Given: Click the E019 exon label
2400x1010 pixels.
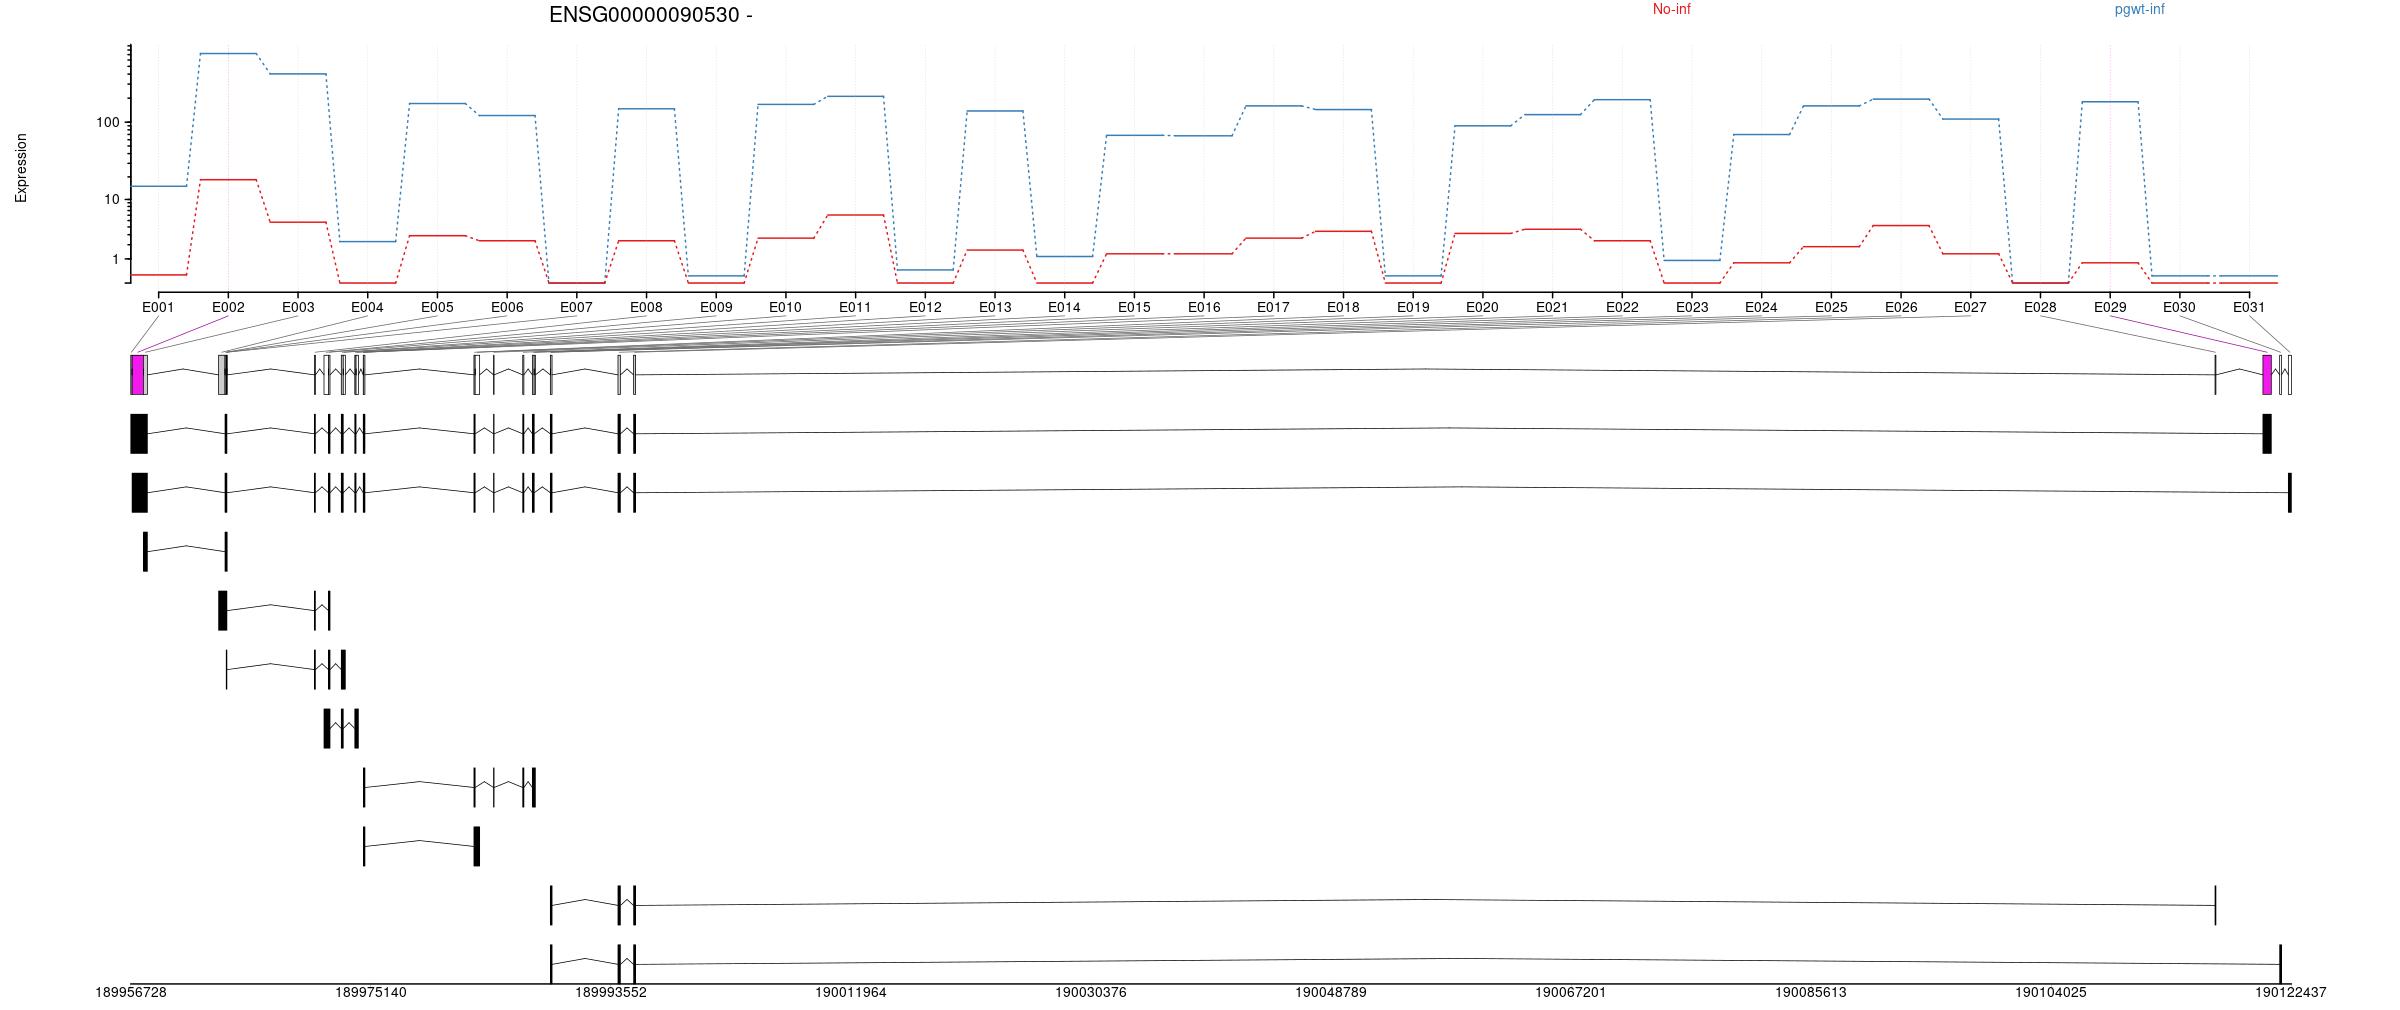Looking at the screenshot, I should [x=1412, y=308].
